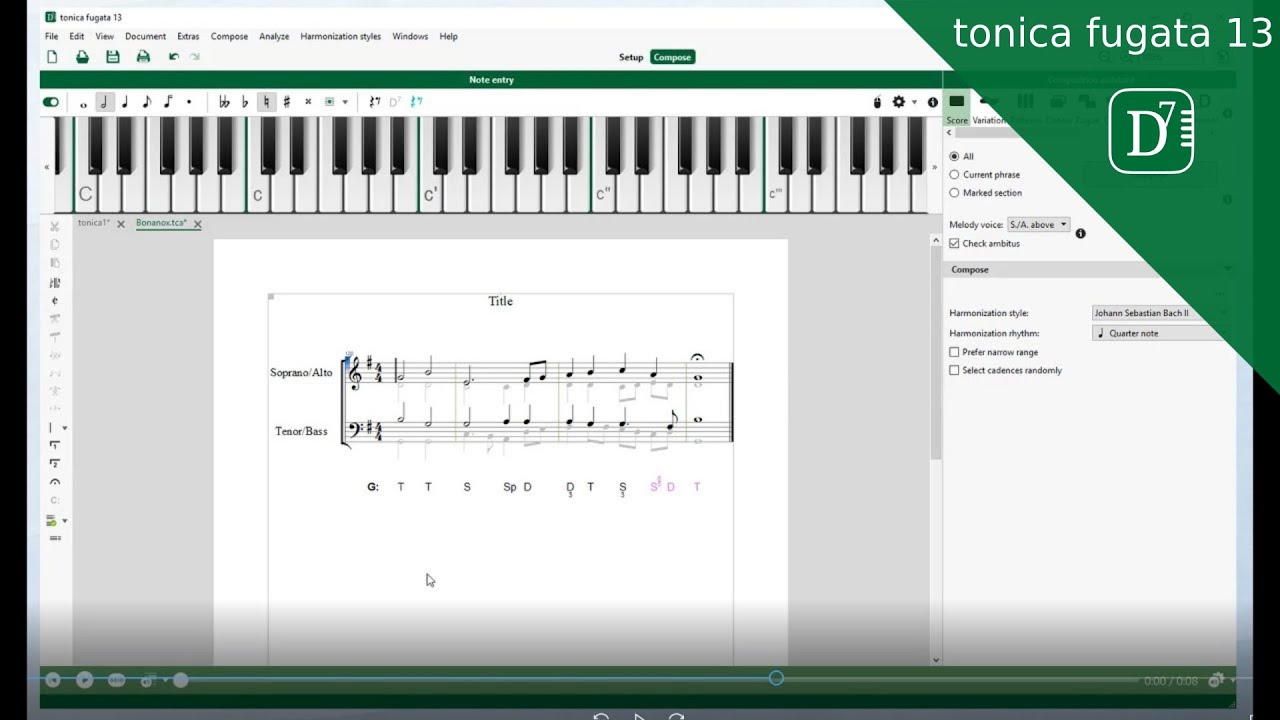Screen dimensions: 1280x720
Task: Choose the natural accidental
Action: [x=266, y=102]
